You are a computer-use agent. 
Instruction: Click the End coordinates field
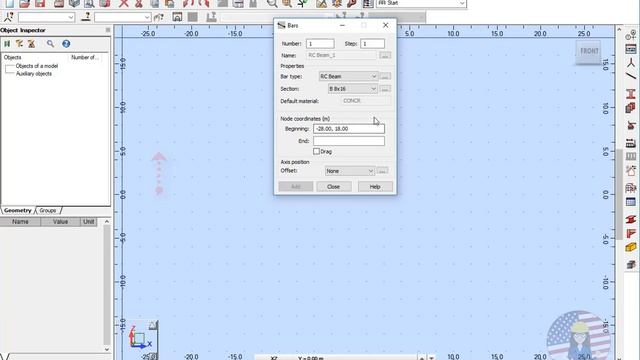[x=349, y=141]
